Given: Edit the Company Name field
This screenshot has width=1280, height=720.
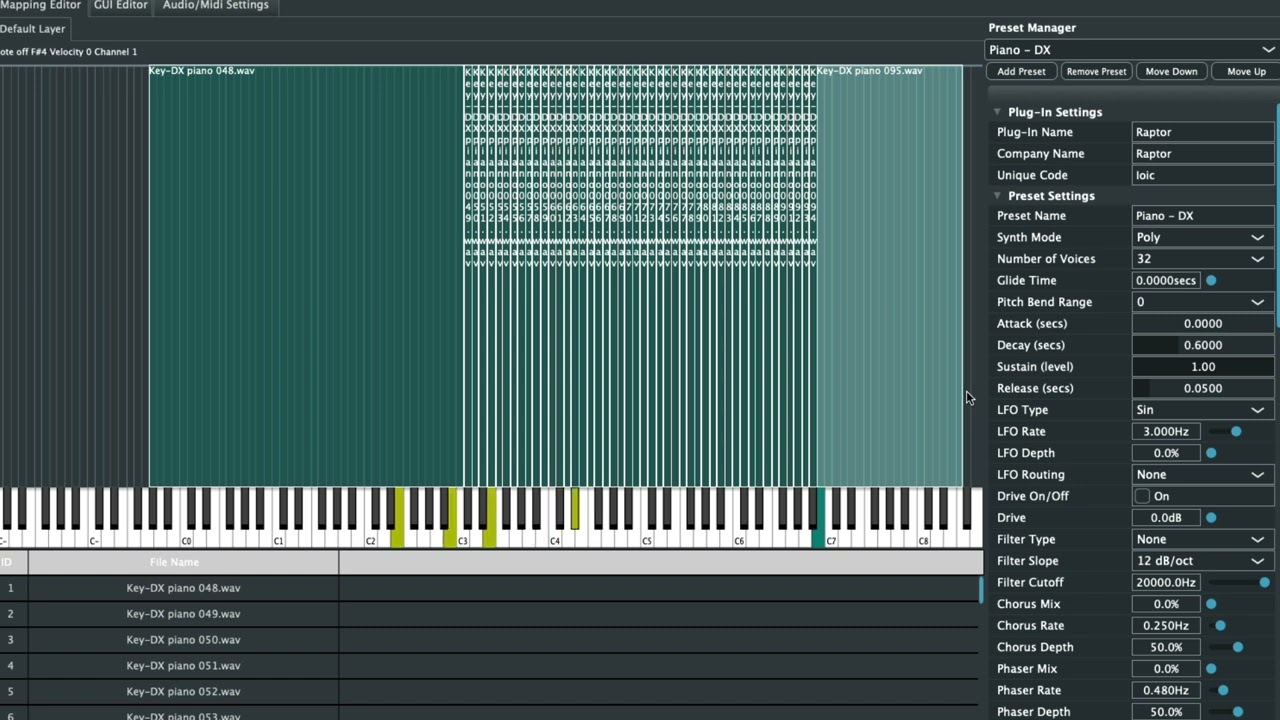Looking at the screenshot, I should tap(1204, 154).
